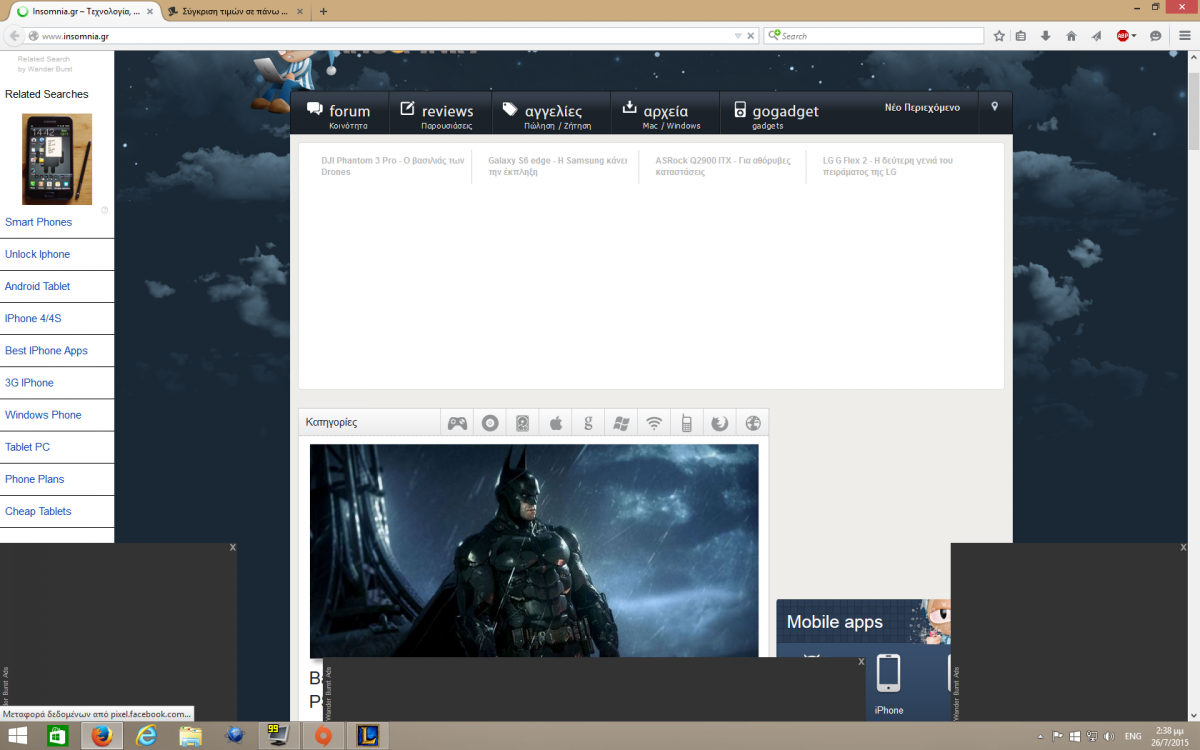1200x750 pixels.
Task: Open the 3G IPhone related search
Action: (x=29, y=382)
